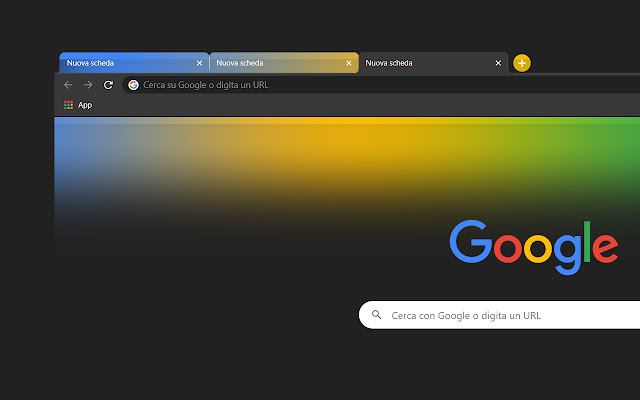Reload the page
The image size is (640, 400).
click(108, 85)
